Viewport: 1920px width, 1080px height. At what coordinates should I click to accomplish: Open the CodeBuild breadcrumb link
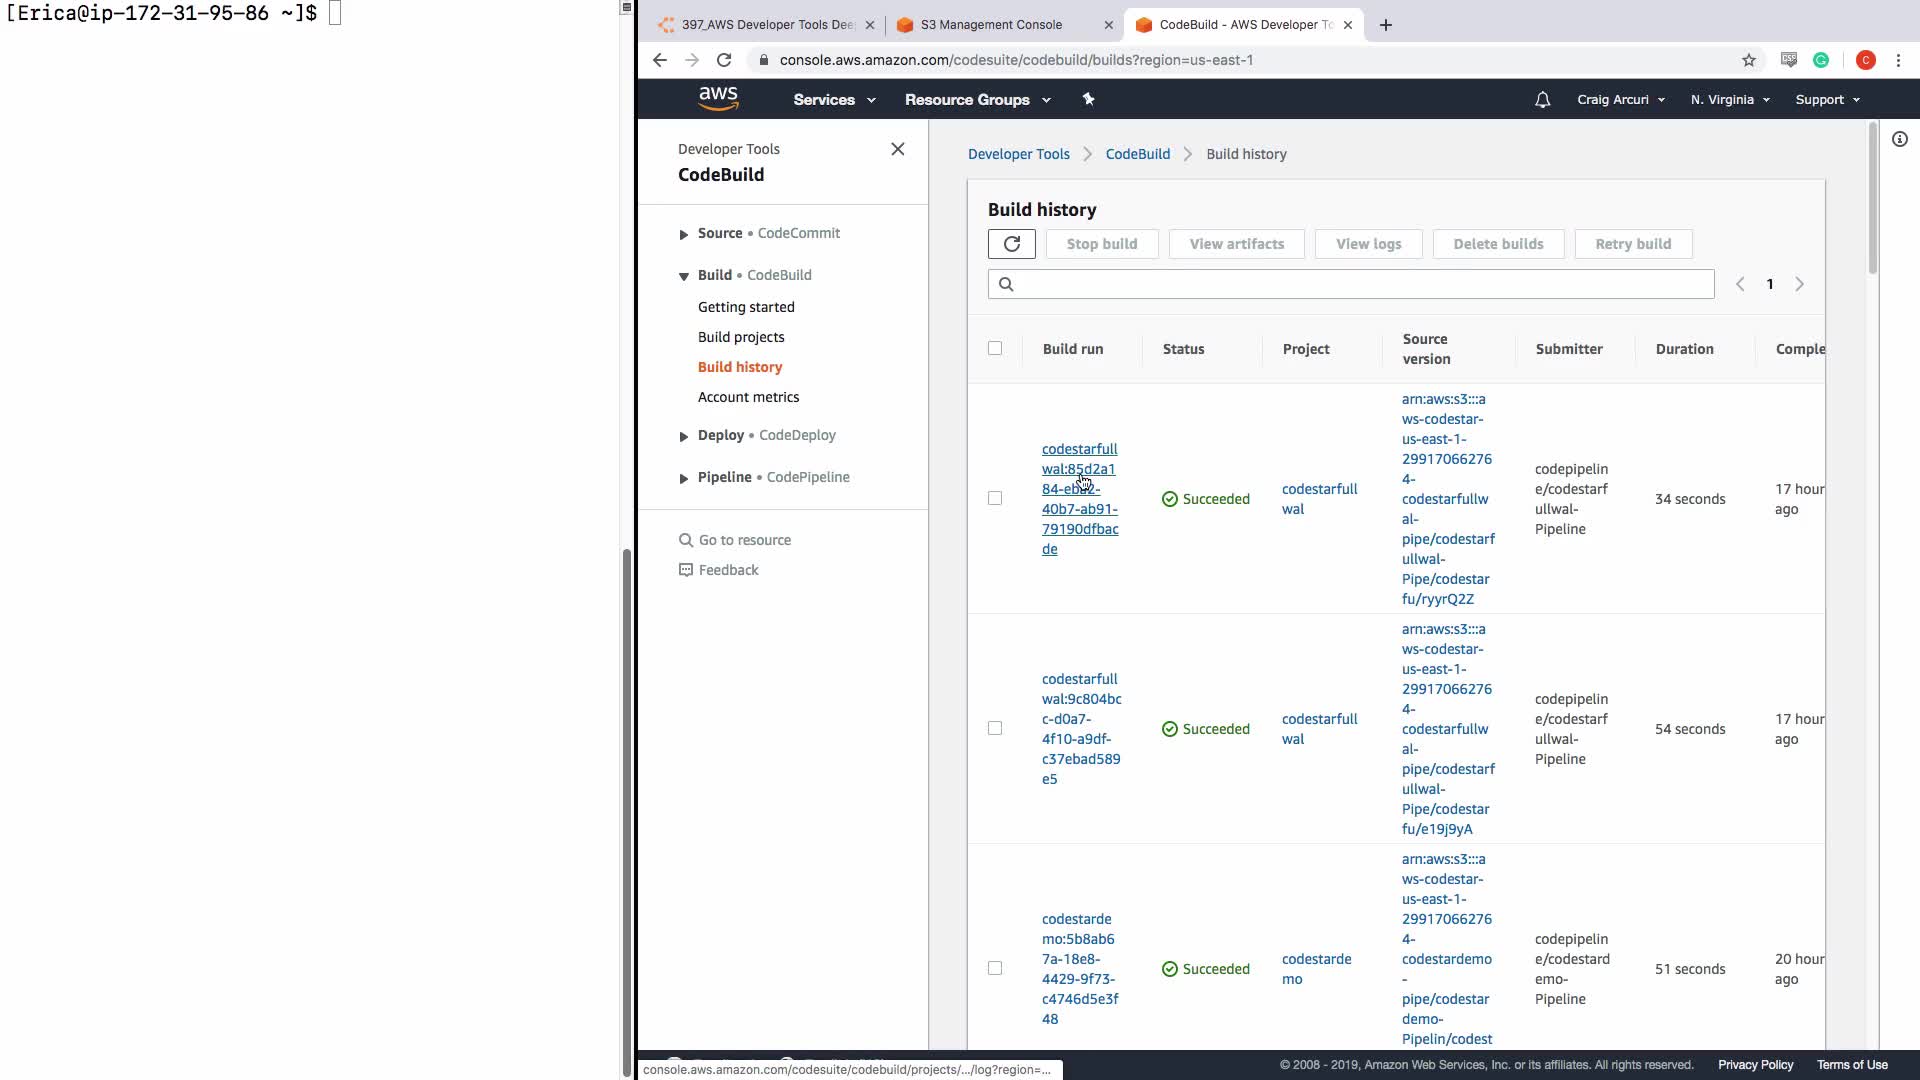pos(1137,154)
